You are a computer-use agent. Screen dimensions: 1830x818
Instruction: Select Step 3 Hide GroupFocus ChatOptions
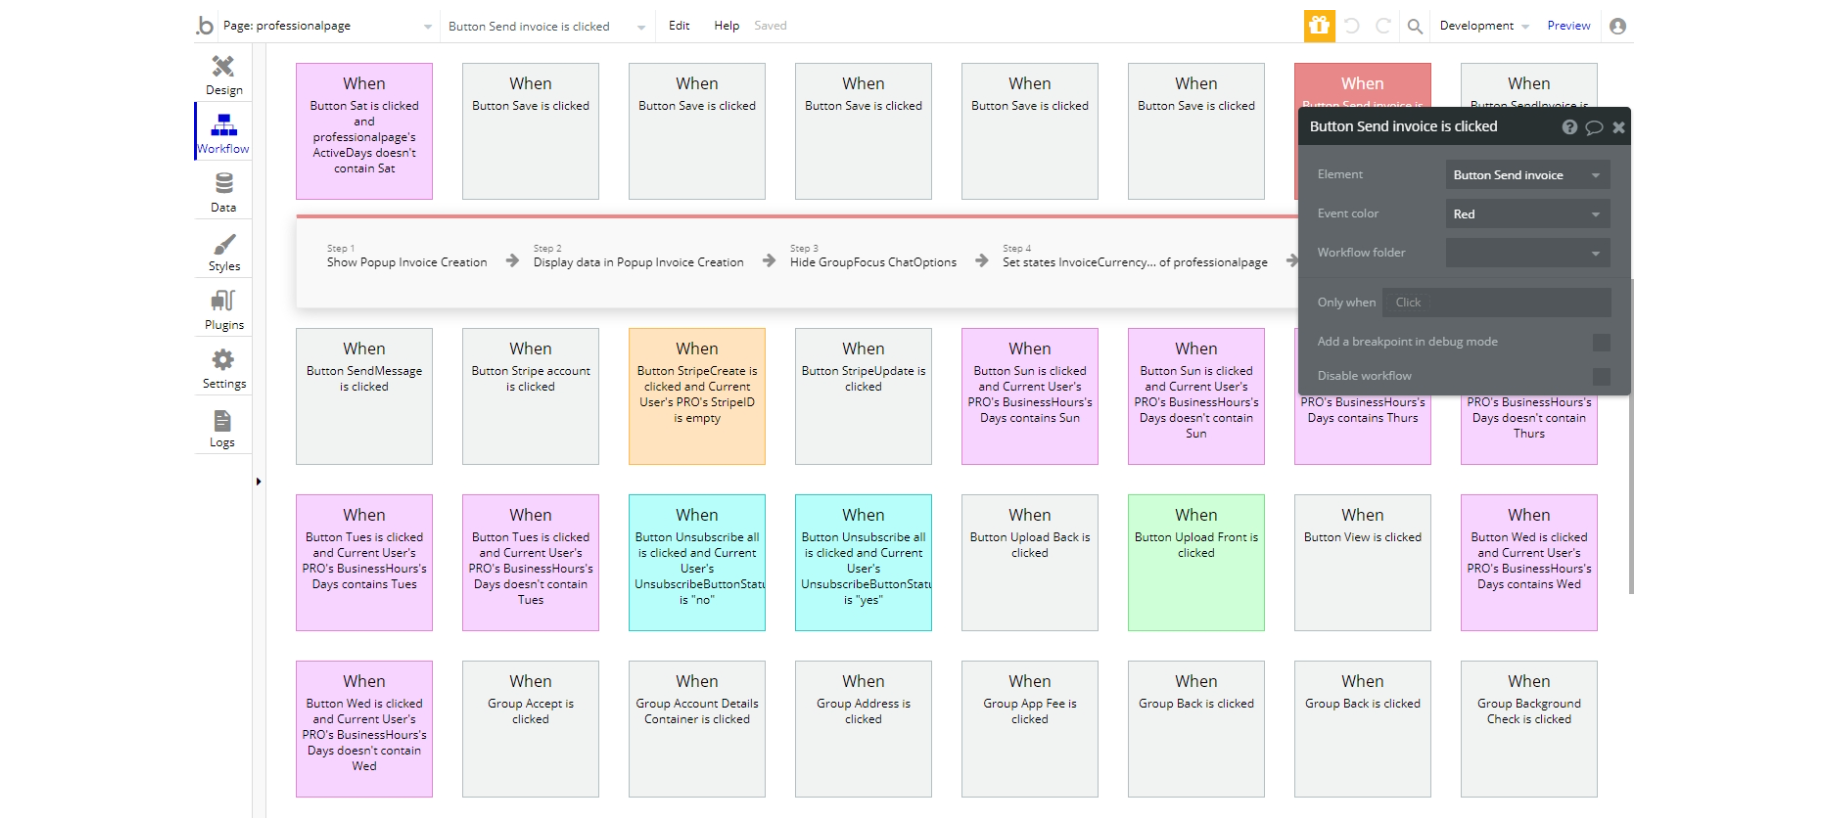(x=873, y=257)
